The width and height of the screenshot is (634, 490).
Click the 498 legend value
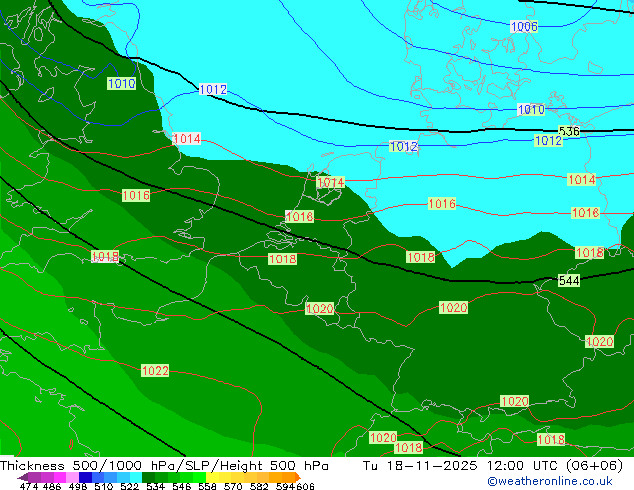pos(78,486)
